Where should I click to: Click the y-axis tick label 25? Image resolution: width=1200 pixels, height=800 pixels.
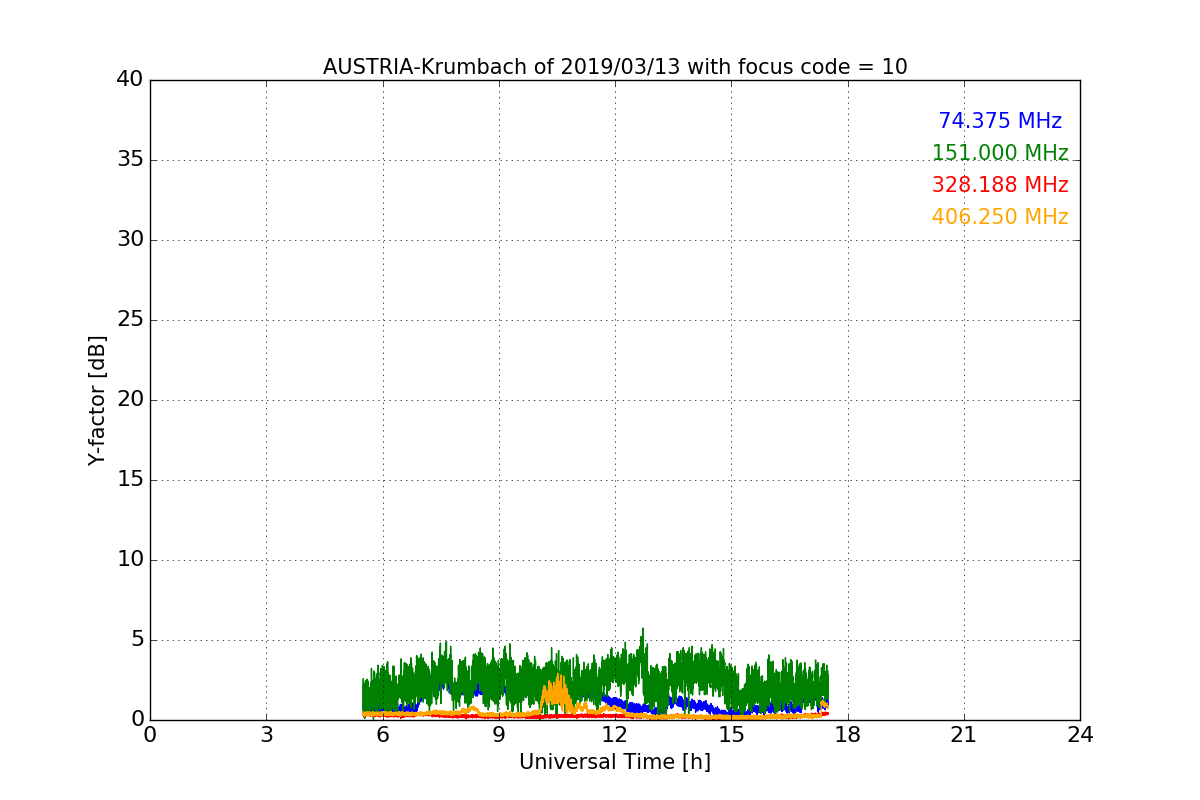pos(130,320)
